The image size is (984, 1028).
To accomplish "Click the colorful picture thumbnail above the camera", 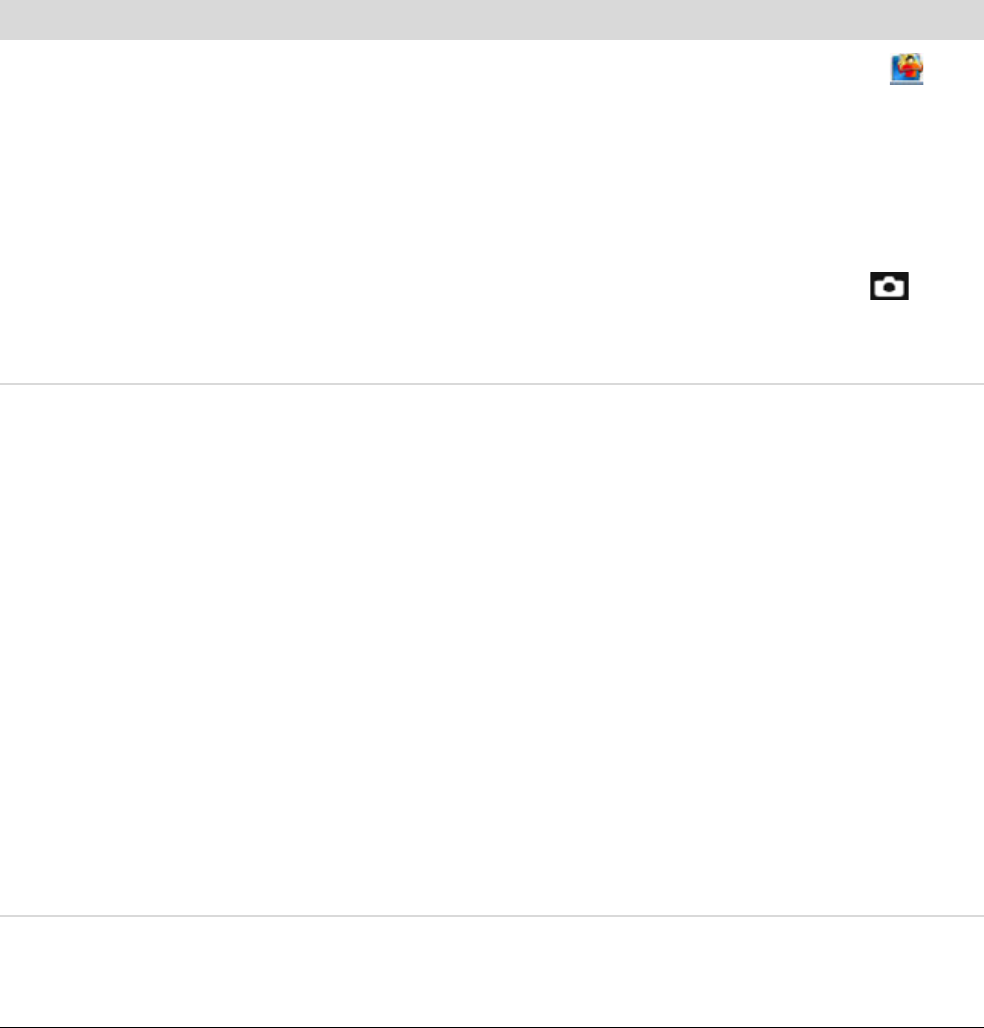I will tap(906, 69).
